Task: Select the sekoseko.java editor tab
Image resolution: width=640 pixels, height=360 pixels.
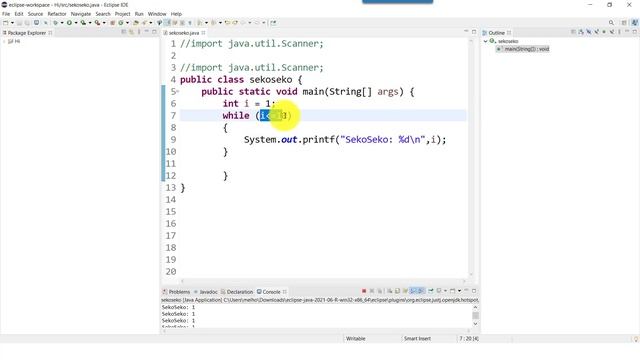Action: pos(184,33)
